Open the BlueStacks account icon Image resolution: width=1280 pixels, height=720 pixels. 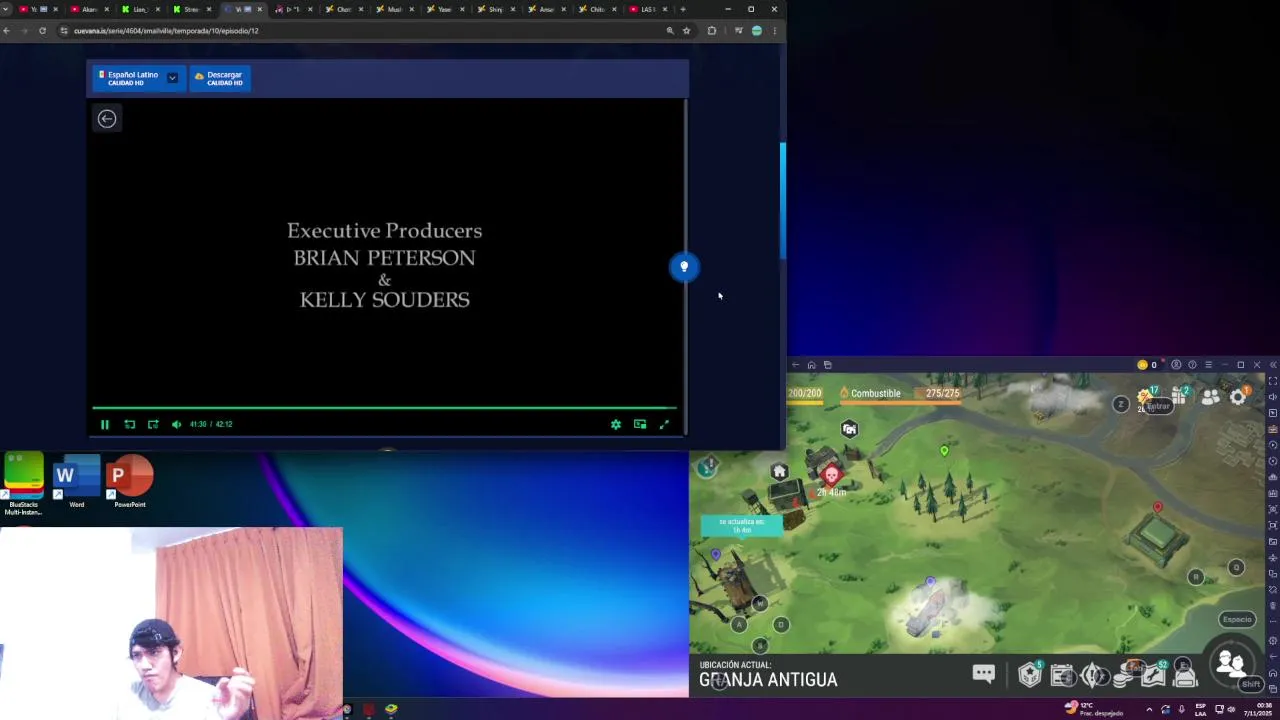pyautogui.click(x=1176, y=365)
